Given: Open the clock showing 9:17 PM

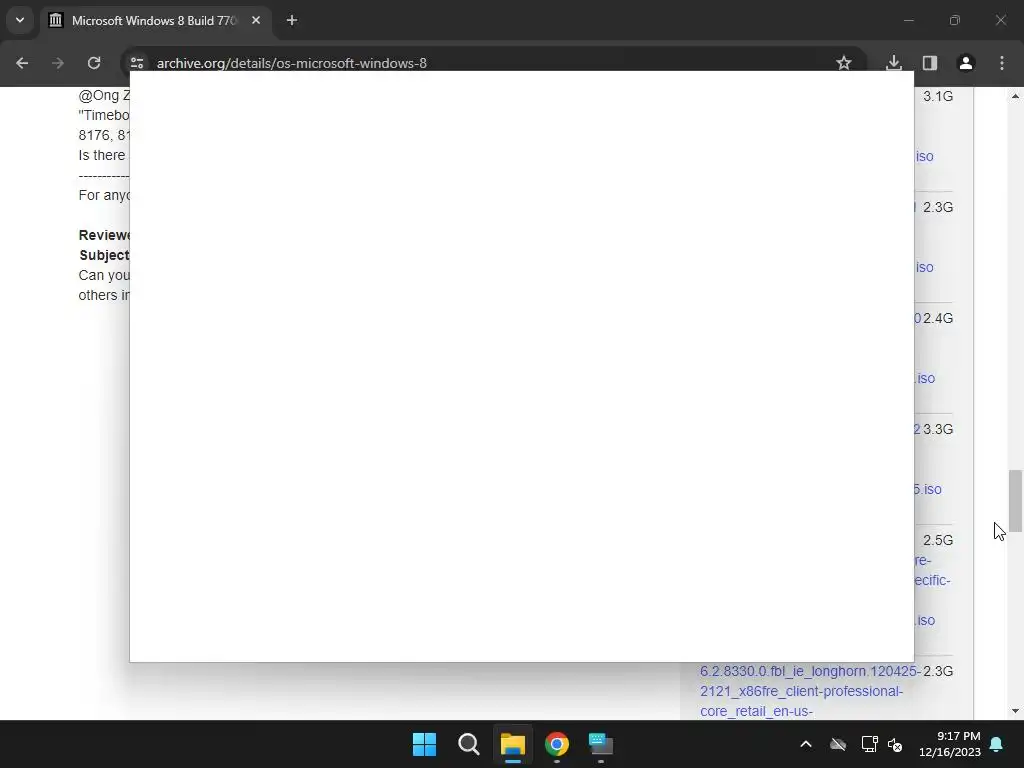Looking at the screenshot, I should point(950,744).
